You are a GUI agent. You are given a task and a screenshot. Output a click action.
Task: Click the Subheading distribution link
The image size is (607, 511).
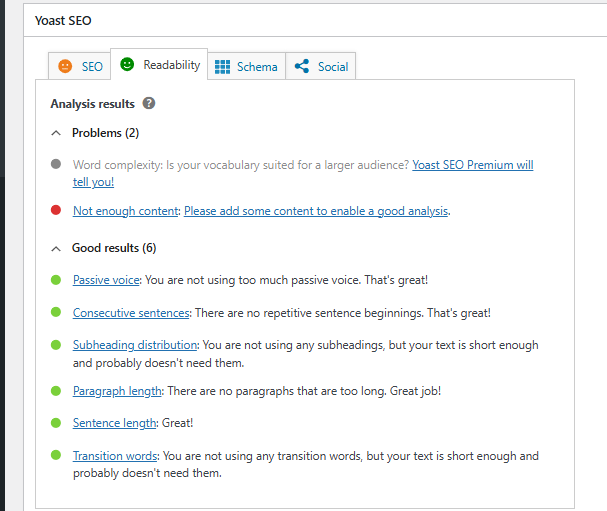135,345
